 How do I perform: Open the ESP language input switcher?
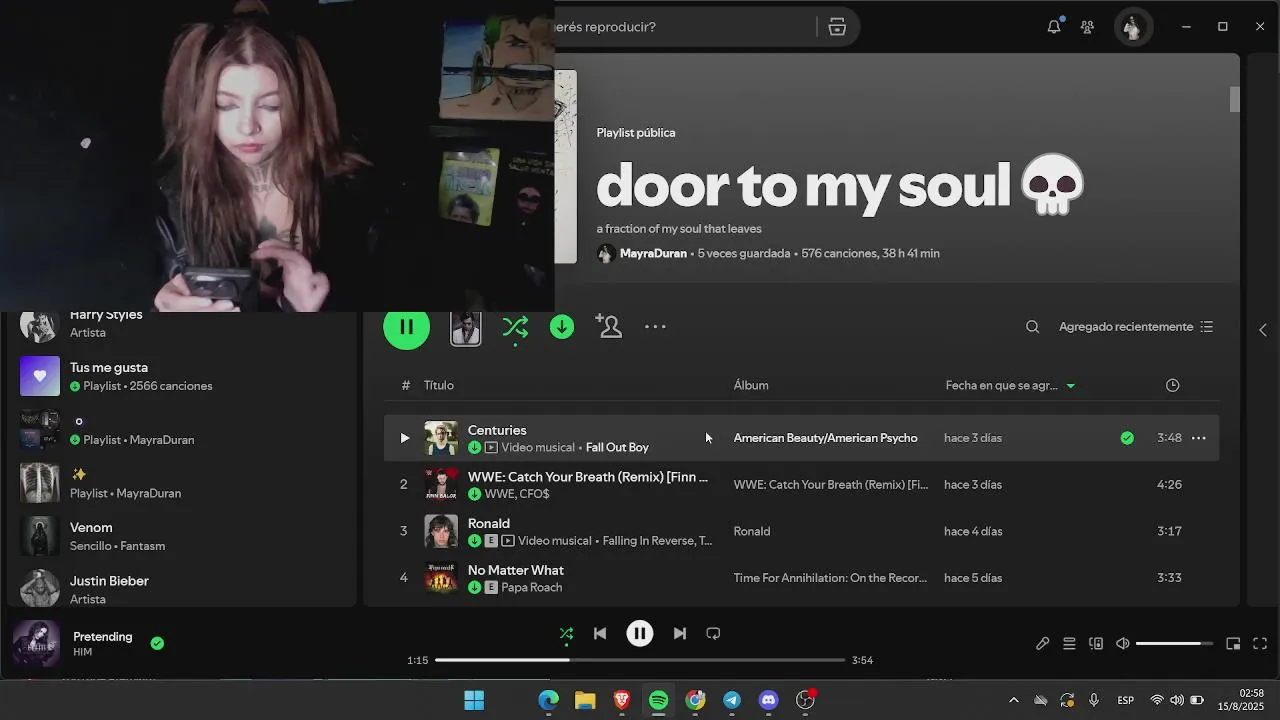tap(1125, 700)
